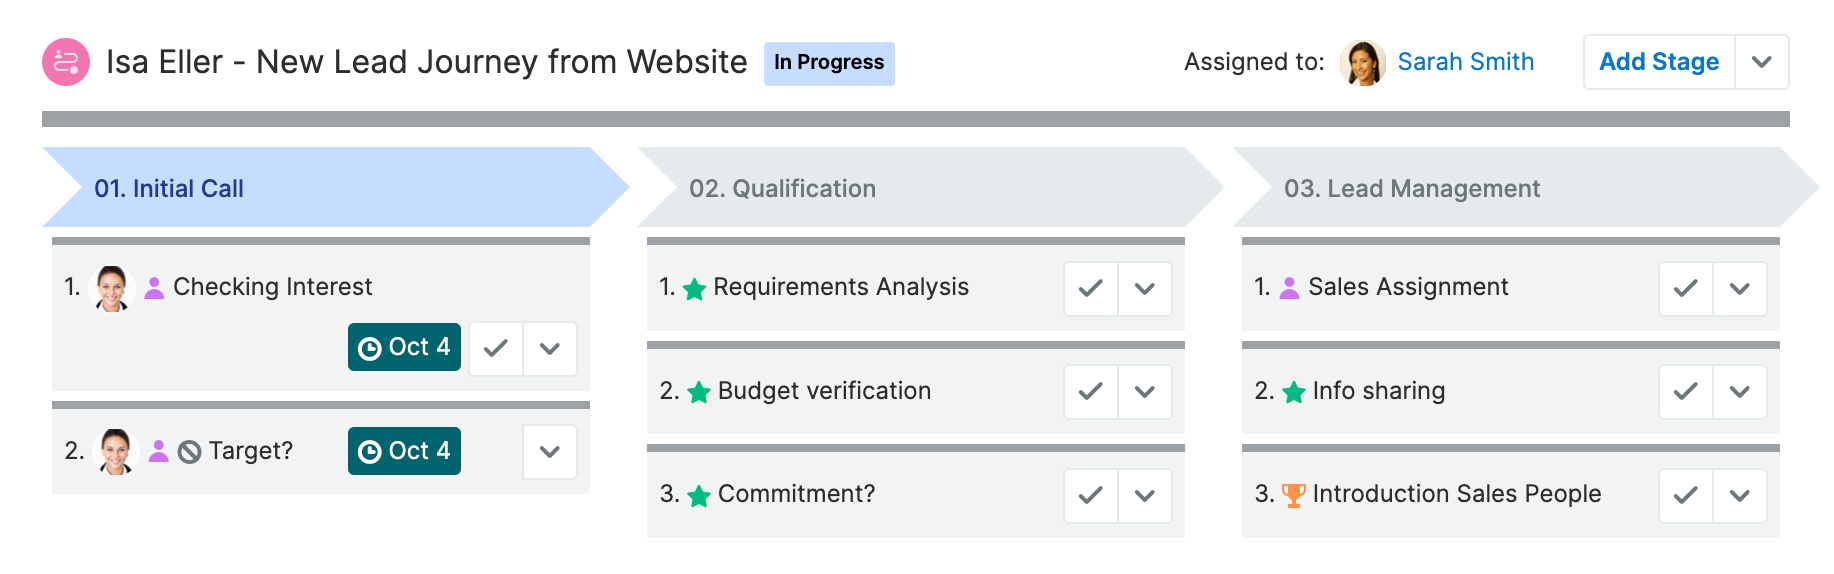Mark Introduction Sales People as done

[x=1686, y=495]
